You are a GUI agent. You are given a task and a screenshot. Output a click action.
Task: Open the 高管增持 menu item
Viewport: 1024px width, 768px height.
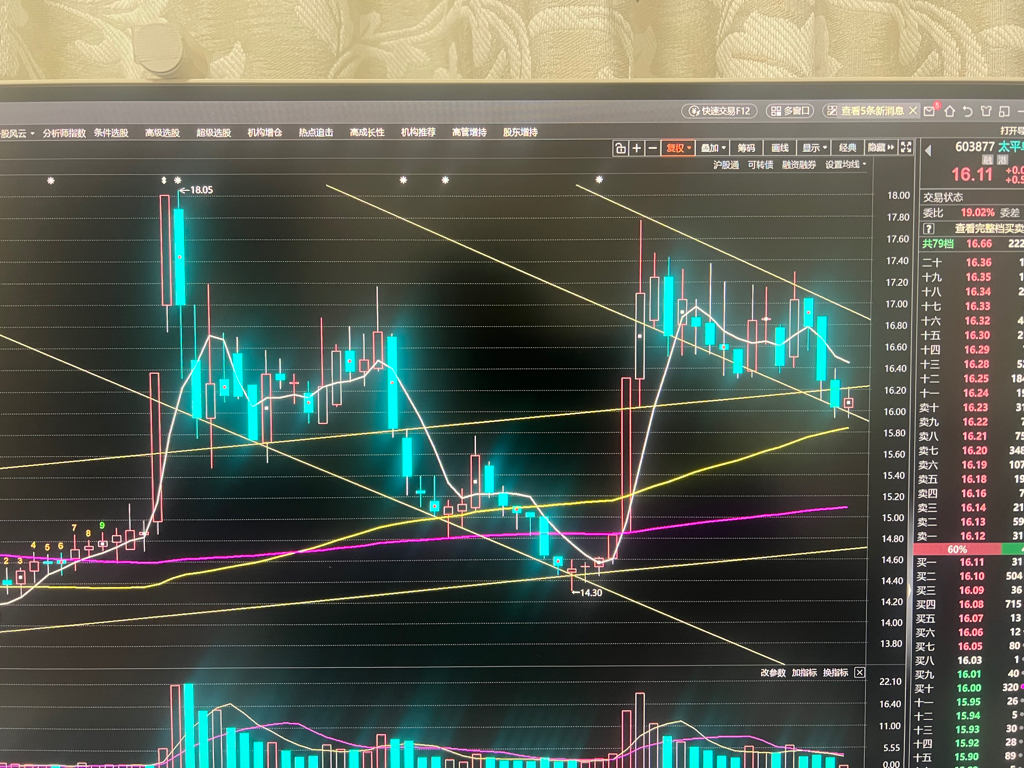click(469, 133)
